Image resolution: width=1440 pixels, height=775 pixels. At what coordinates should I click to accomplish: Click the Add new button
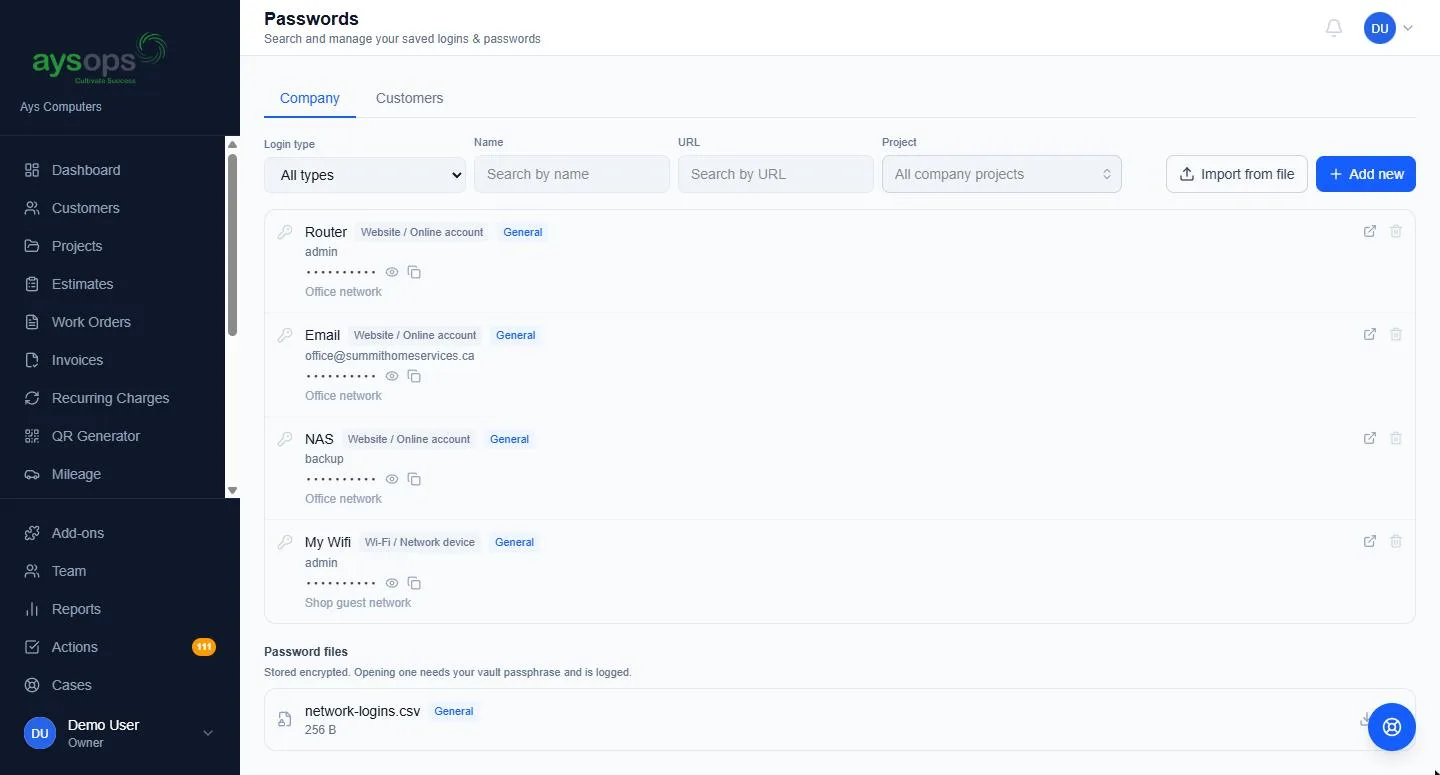(x=1366, y=174)
